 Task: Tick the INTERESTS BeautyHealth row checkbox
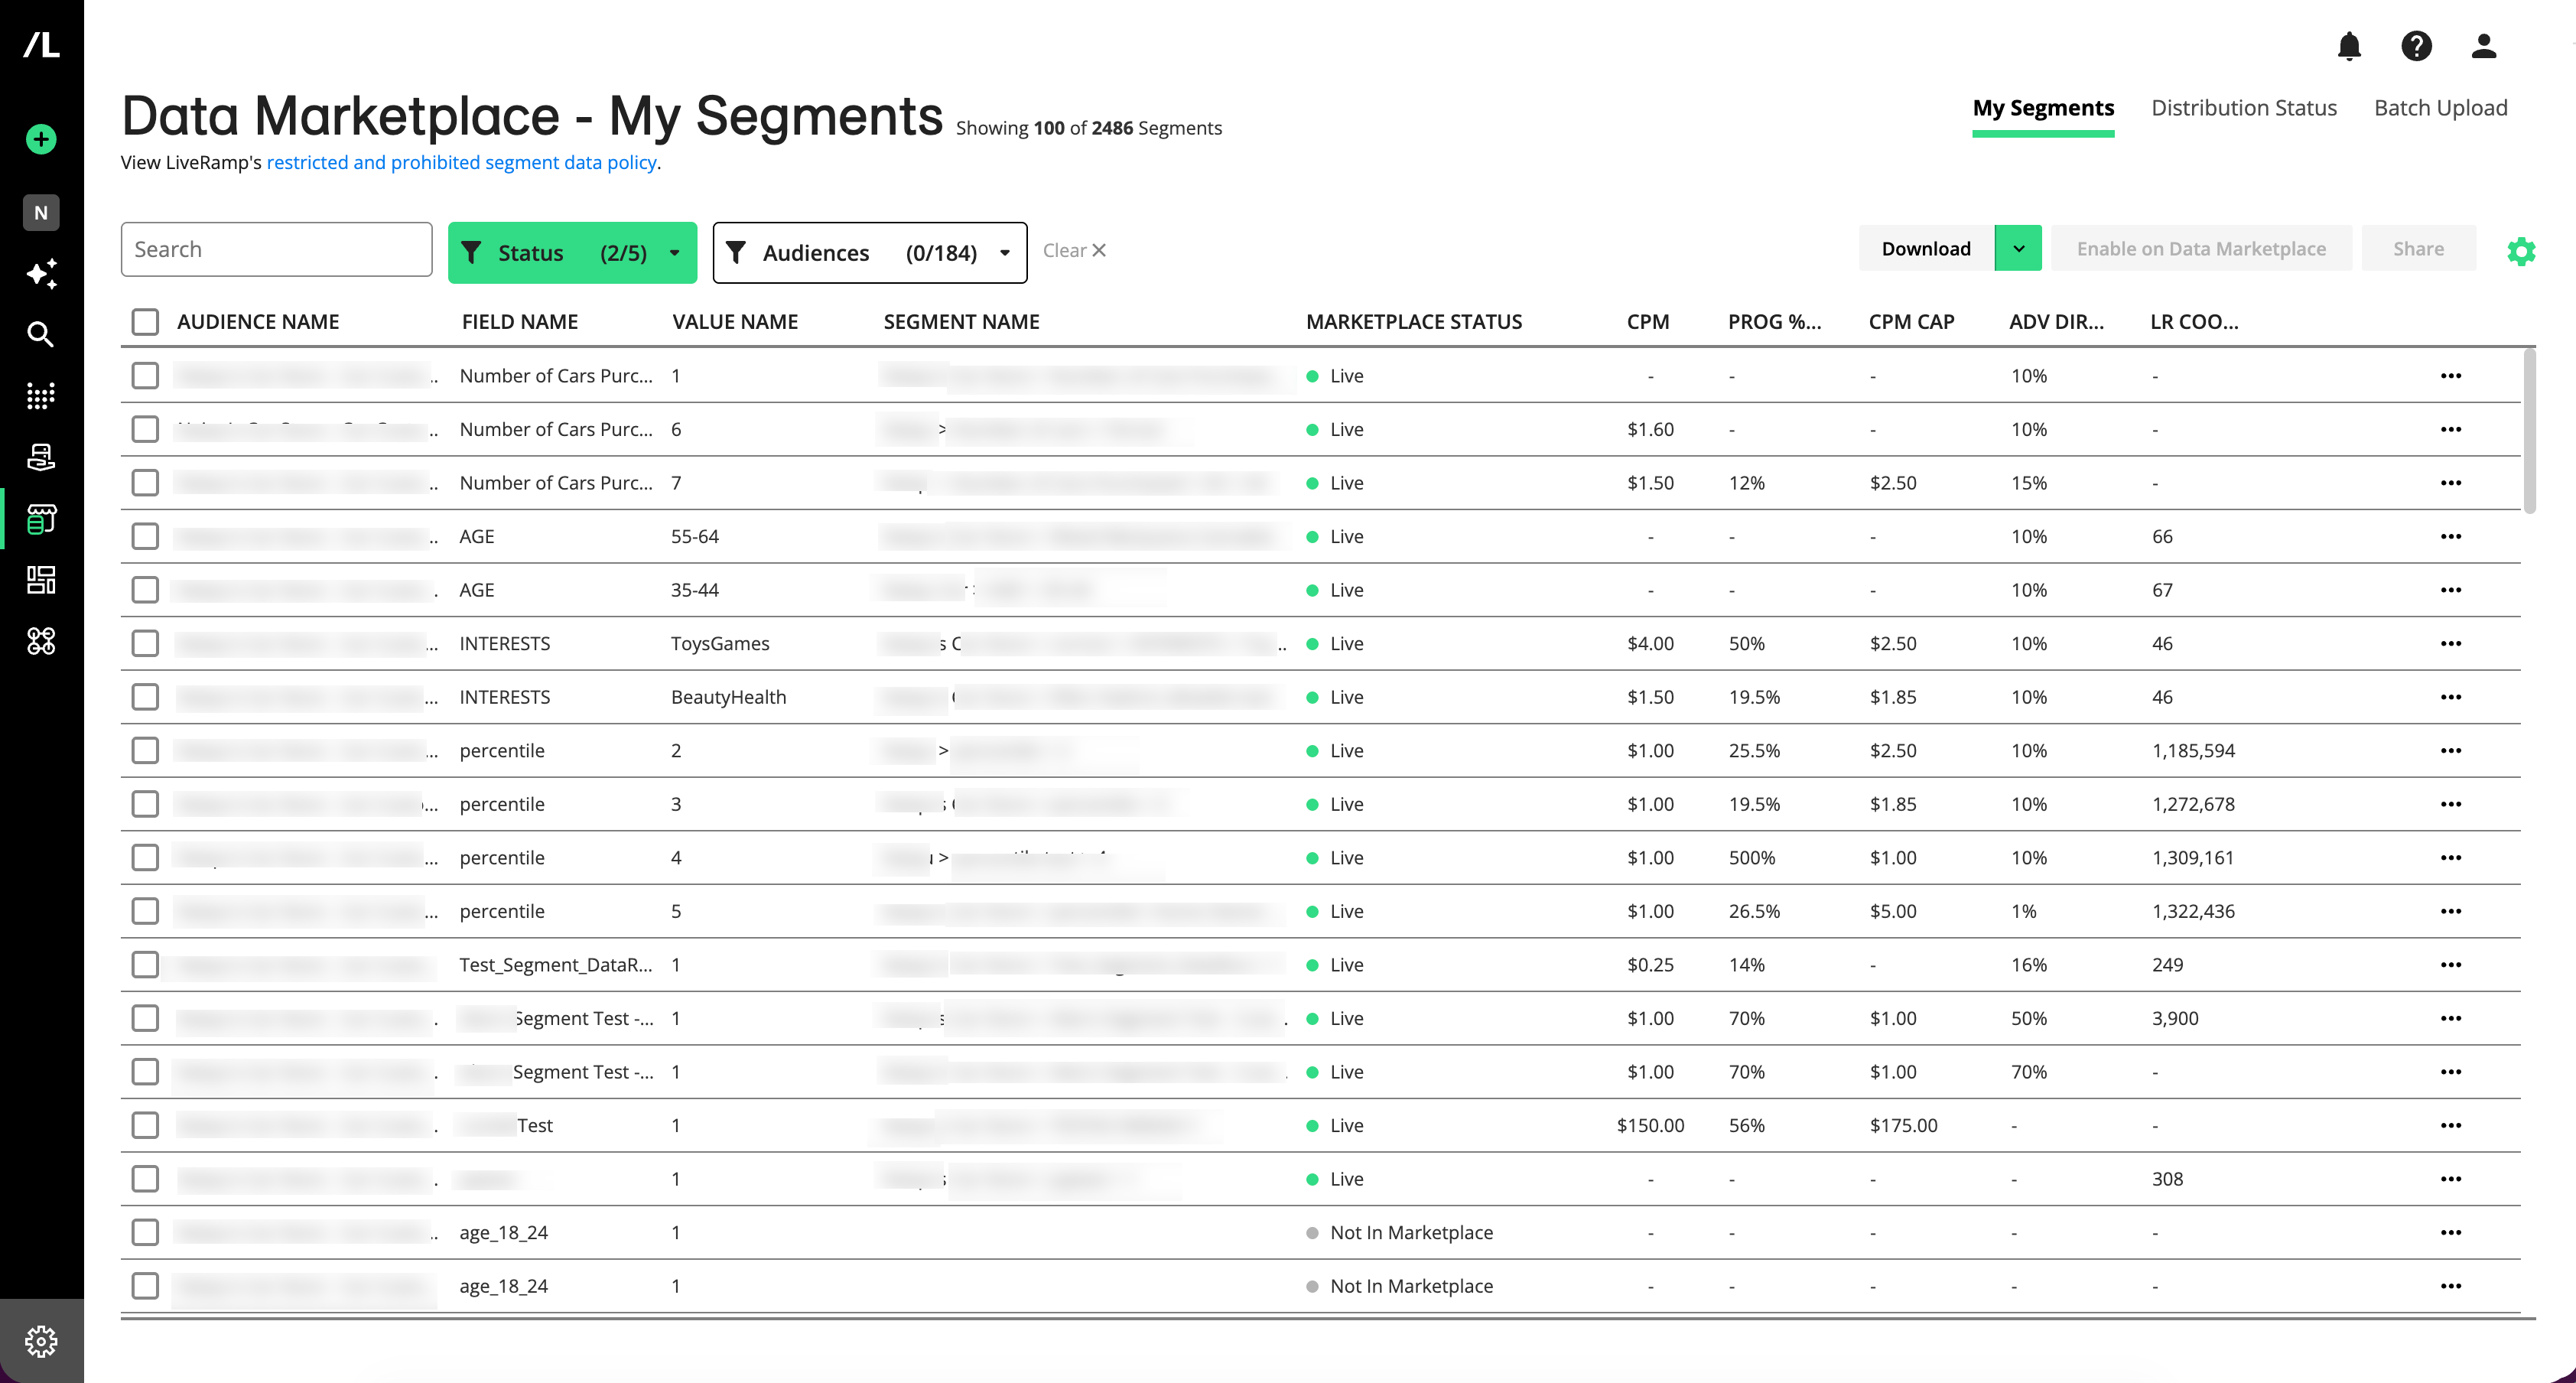pos(145,697)
